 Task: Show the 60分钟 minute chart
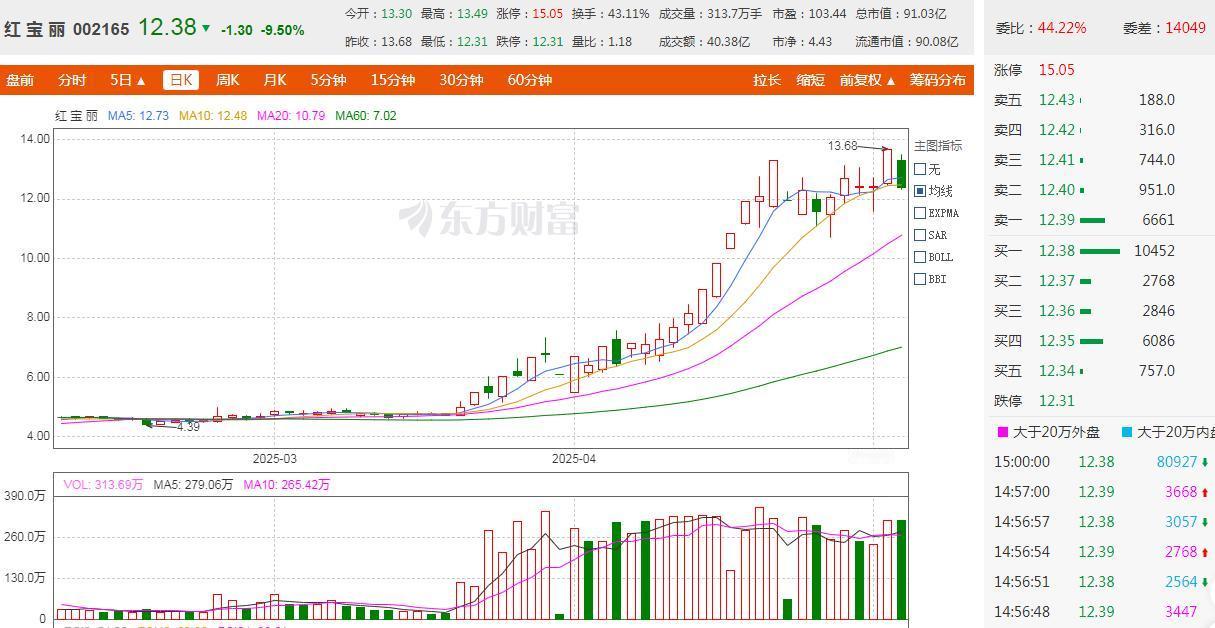(x=529, y=80)
